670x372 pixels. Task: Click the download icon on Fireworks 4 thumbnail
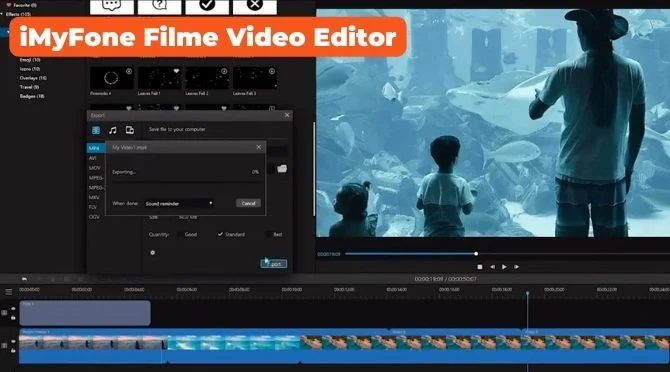point(129,71)
